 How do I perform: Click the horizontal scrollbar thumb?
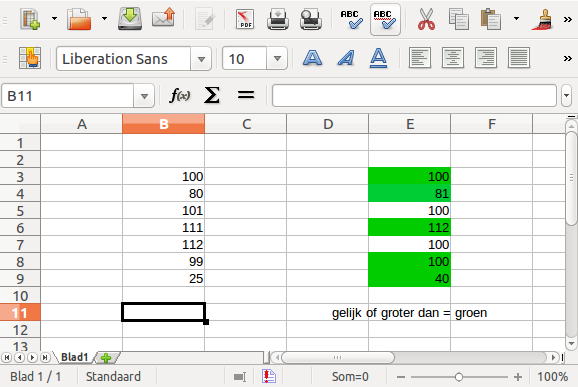pyautogui.click(x=337, y=357)
